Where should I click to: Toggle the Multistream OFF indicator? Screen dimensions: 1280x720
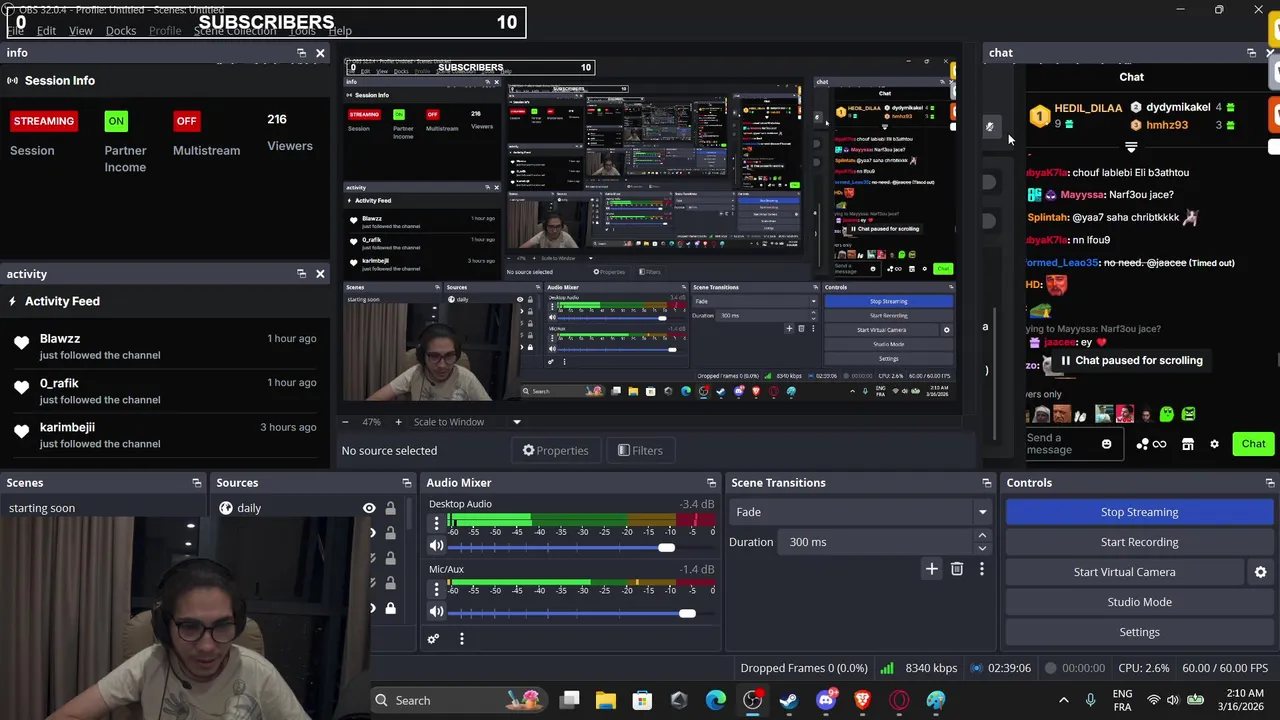(x=186, y=121)
